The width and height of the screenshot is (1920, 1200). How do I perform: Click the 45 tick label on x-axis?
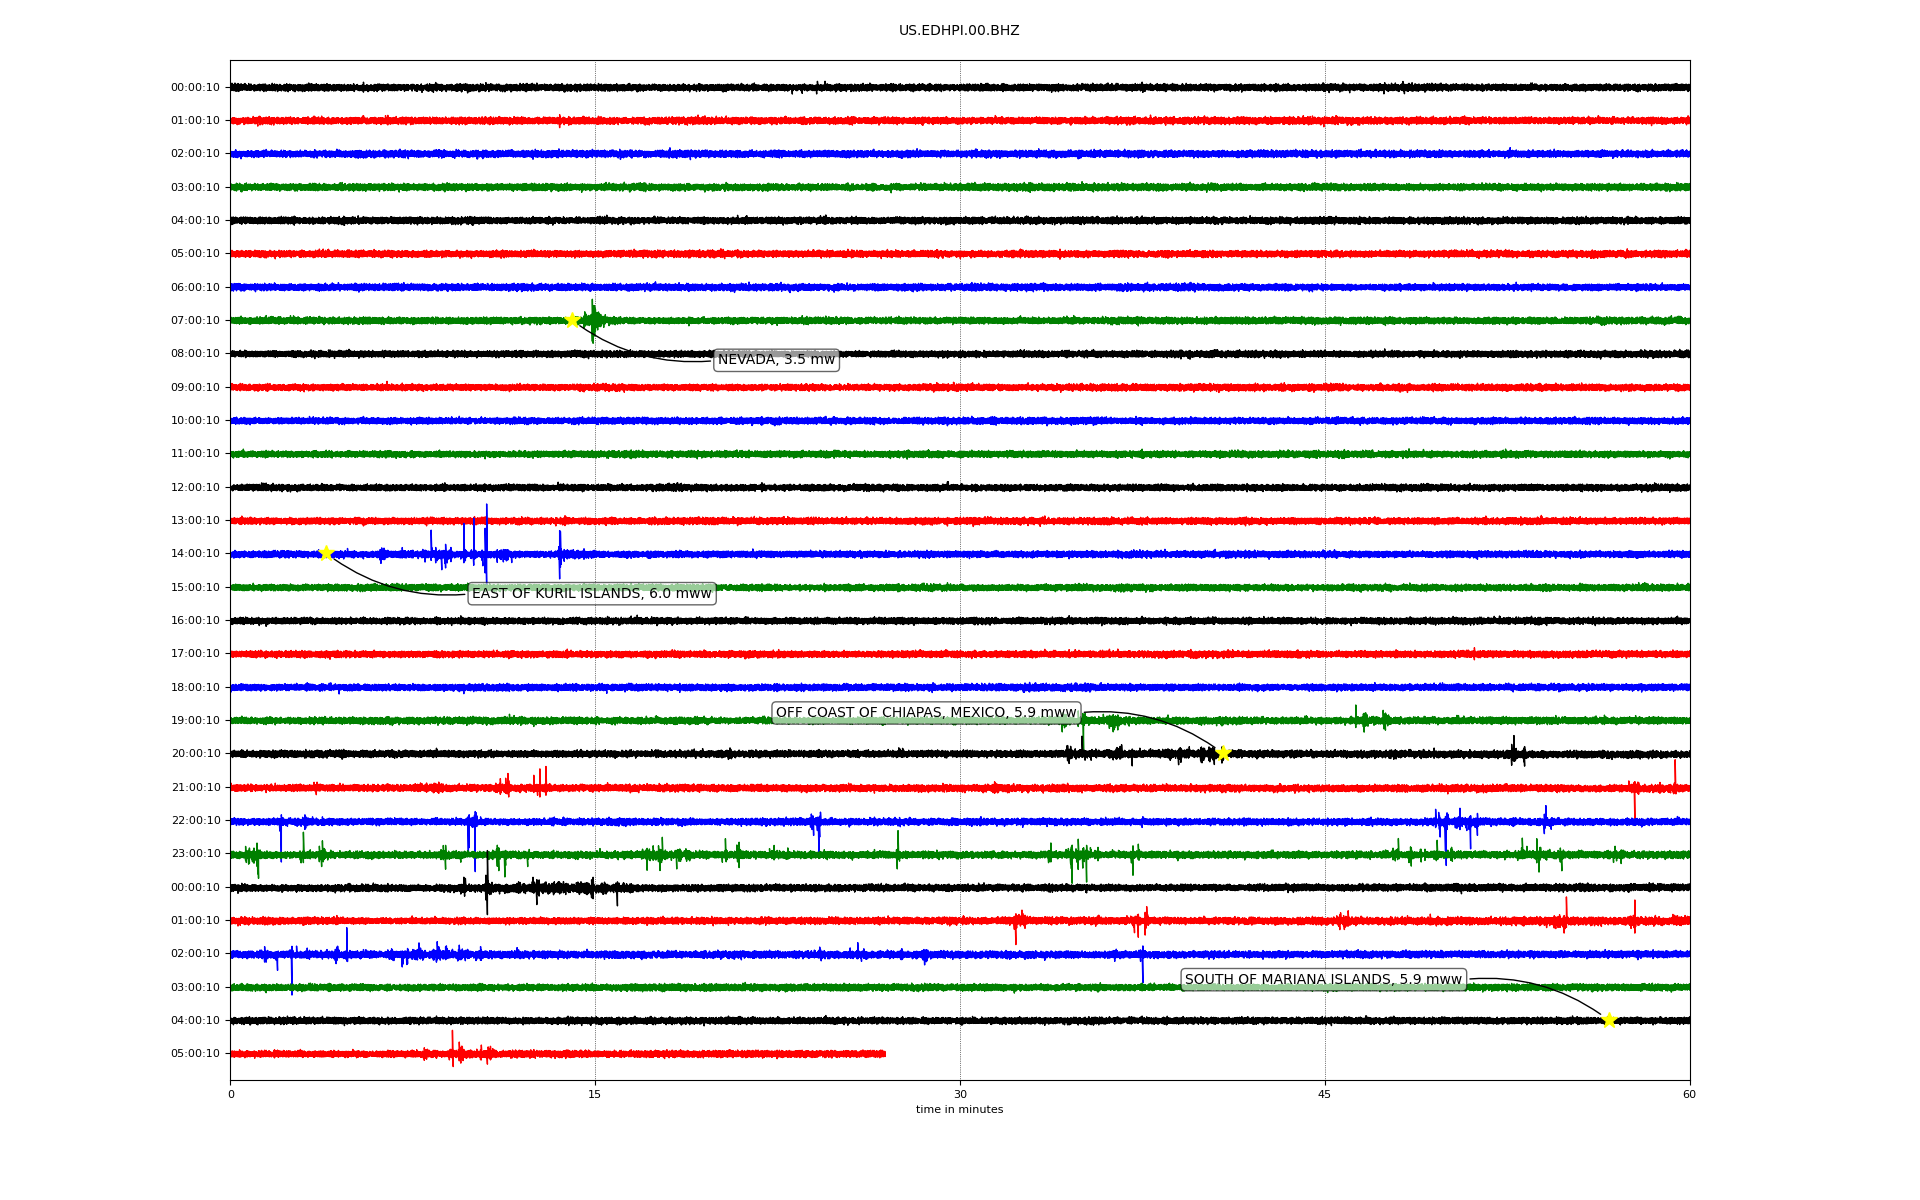click(x=1325, y=1094)
